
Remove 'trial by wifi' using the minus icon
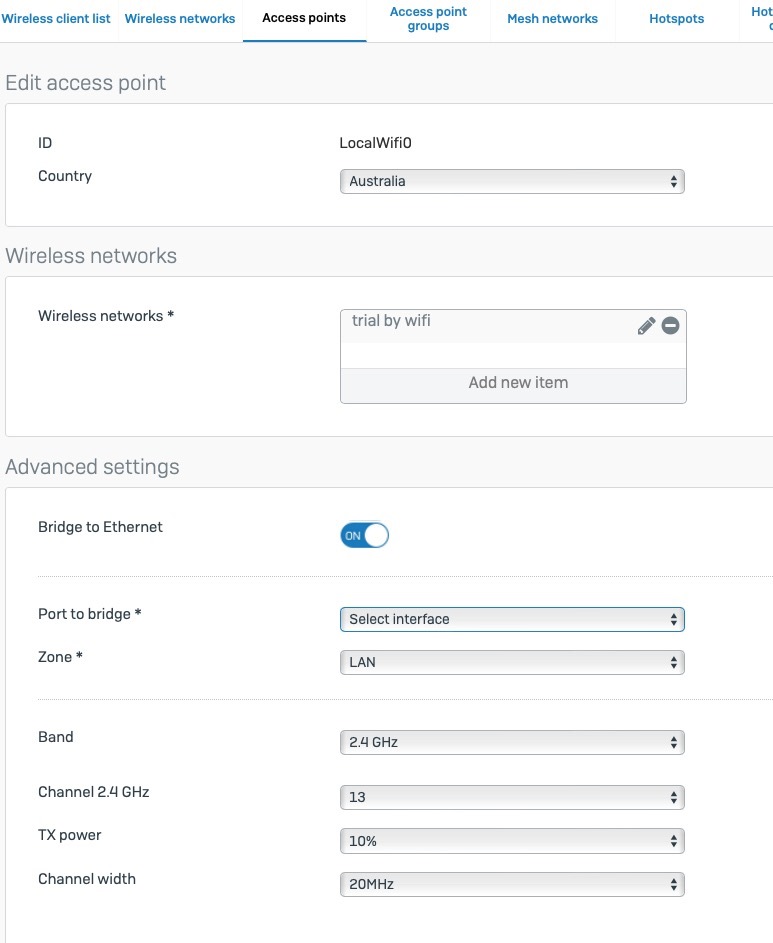click(670, 326)
